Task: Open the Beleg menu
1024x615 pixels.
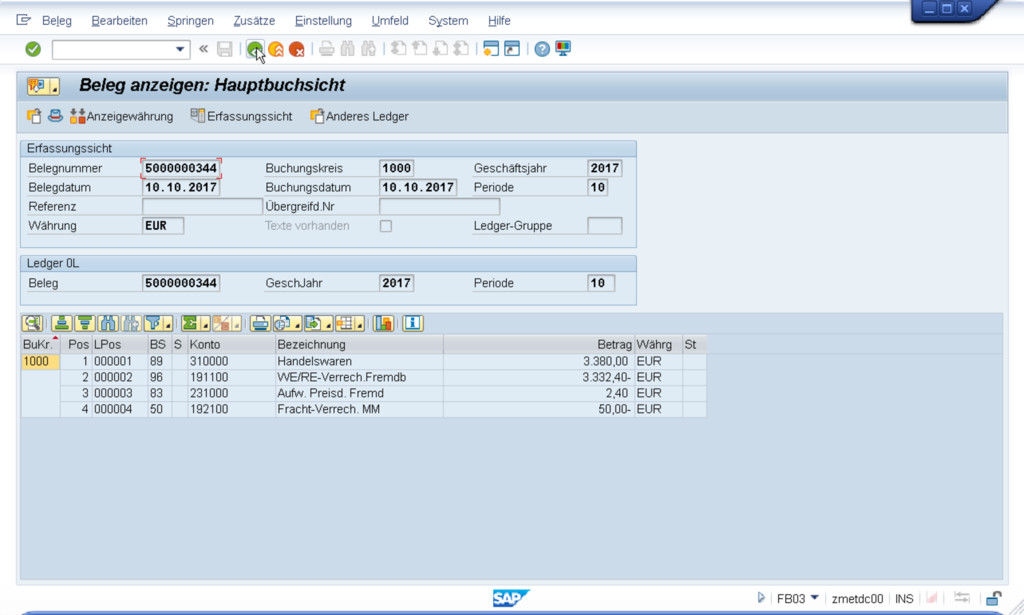Action: pos(57,21)
